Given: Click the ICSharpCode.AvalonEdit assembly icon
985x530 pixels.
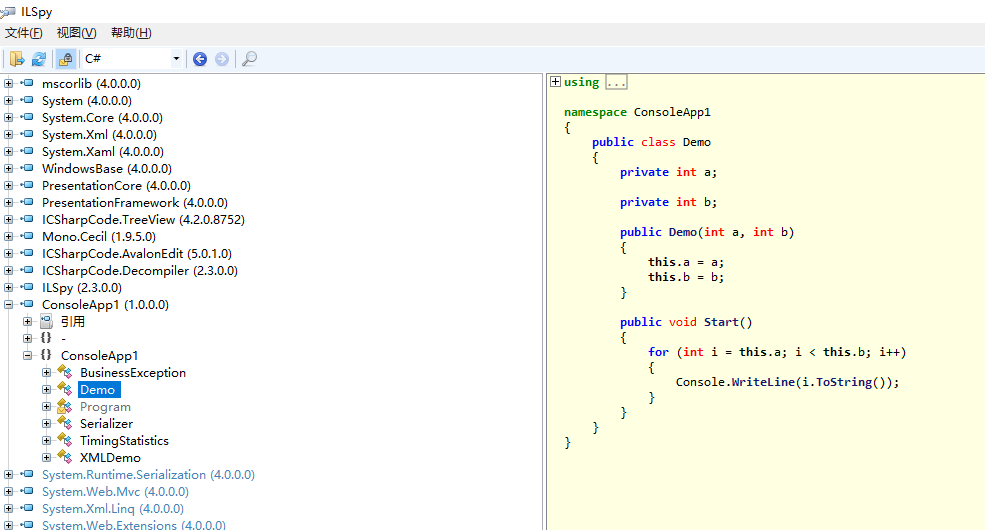Looking at the screenshot, I should [x=27, y=252].
